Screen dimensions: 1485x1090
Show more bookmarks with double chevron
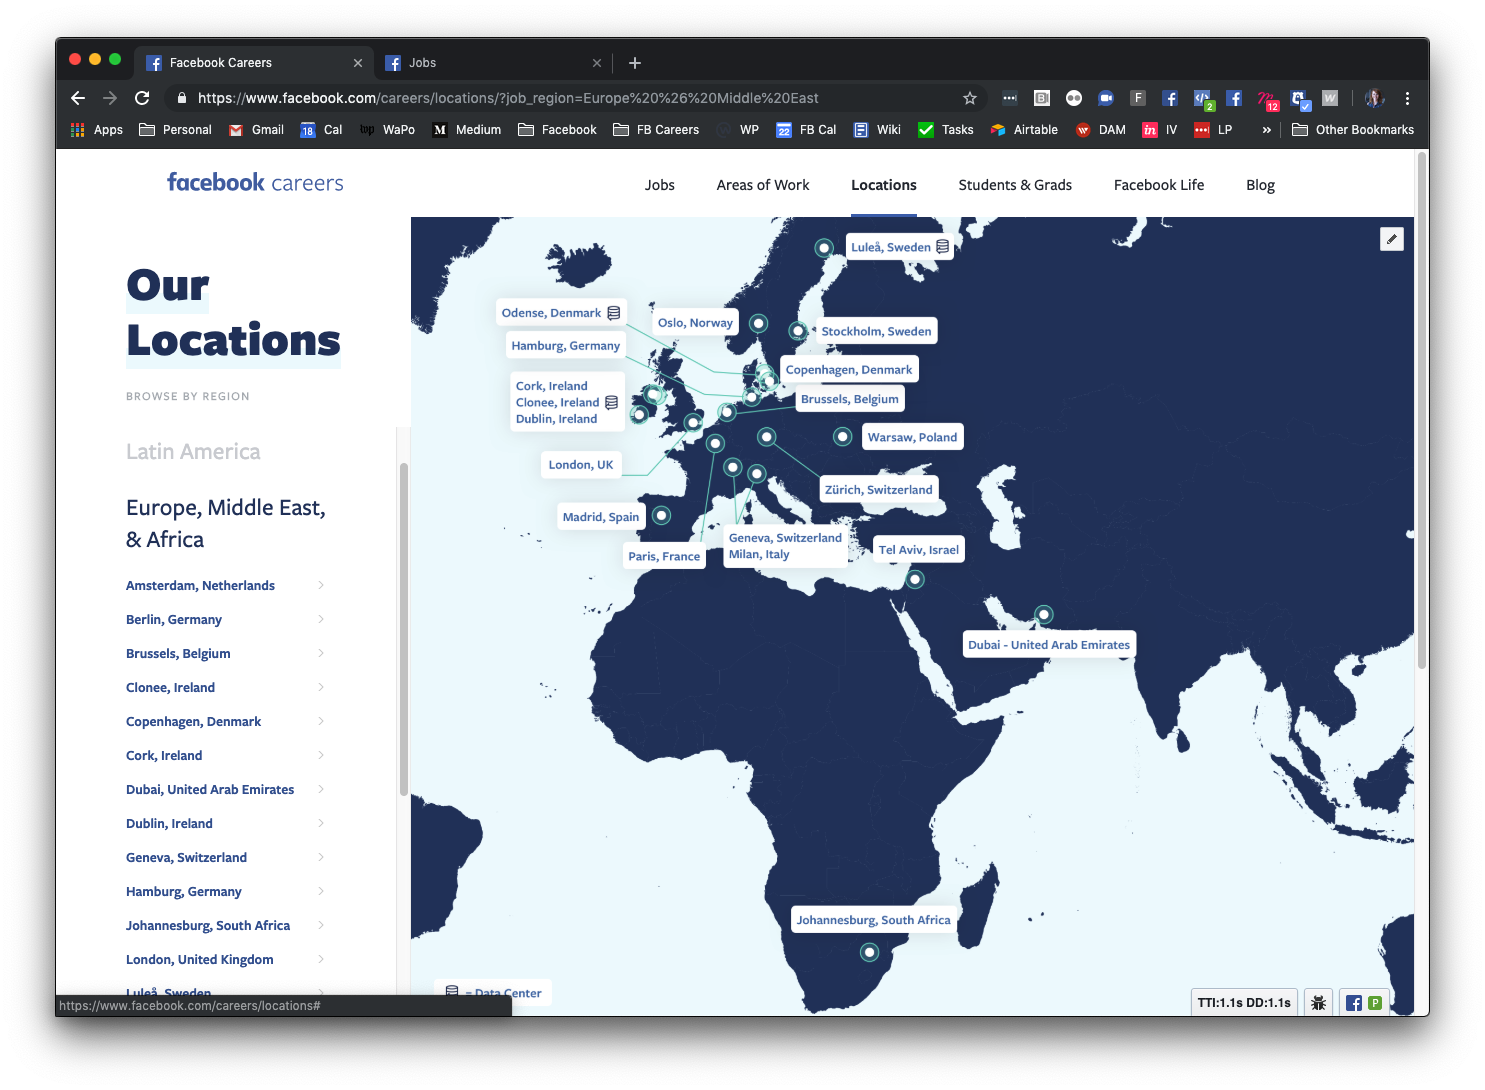tap(1266, 130)
